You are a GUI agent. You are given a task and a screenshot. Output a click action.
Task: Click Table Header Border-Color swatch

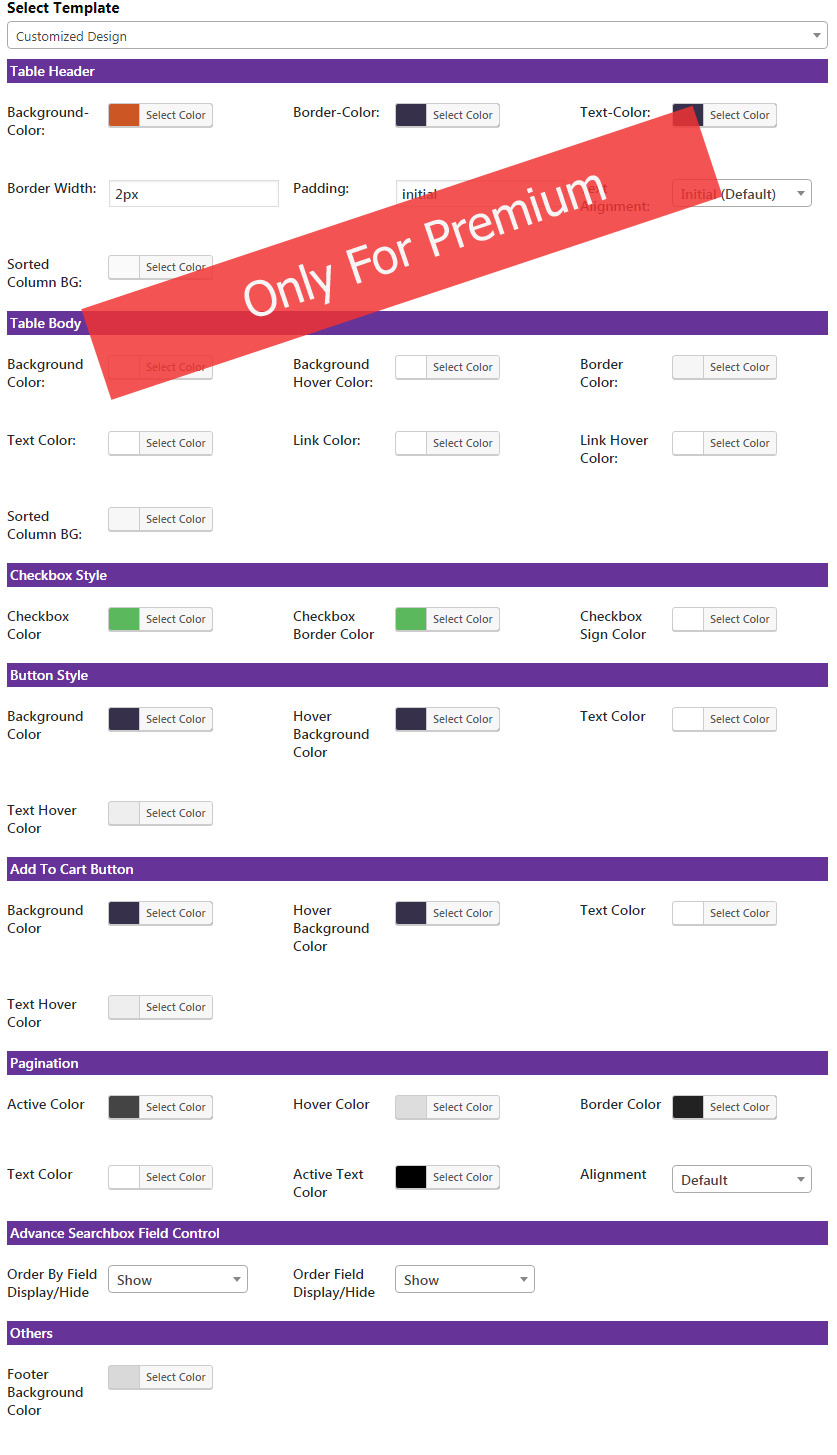coord(411,115)
